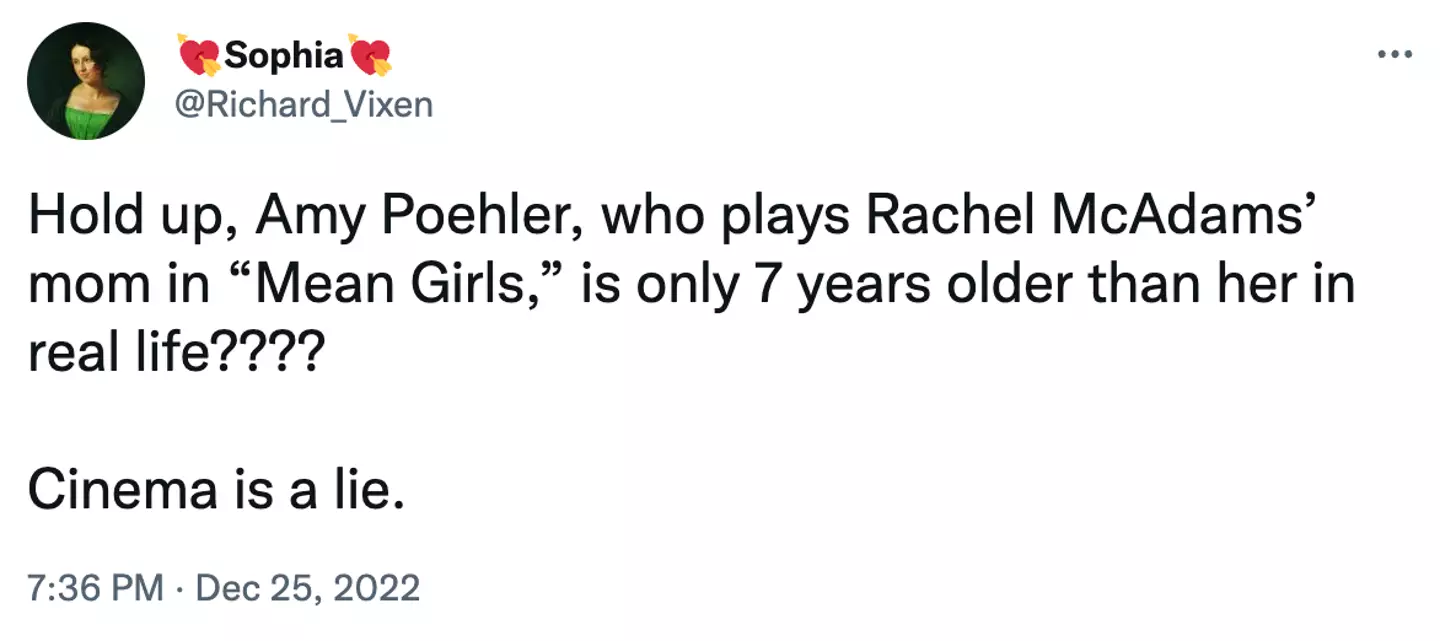This screenshot has width=1440, height=641.
Task: Click the four question marks ending the sentence
Action: click(x=269, y=350)
